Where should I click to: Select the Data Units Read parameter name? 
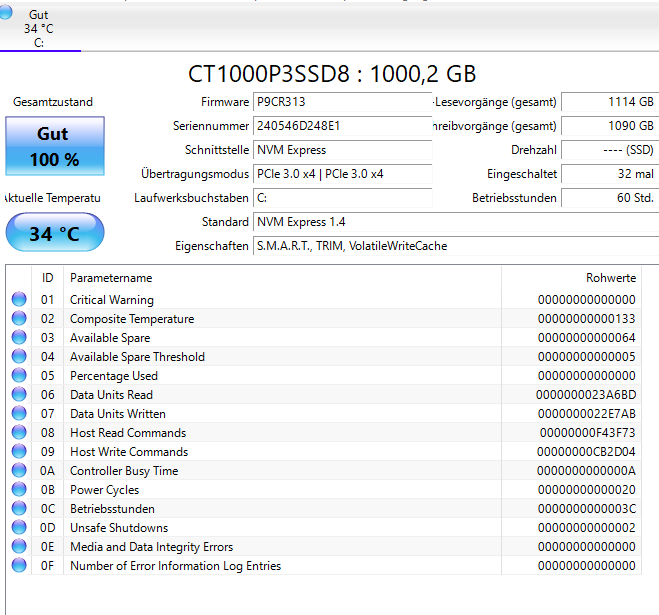[111, 395]
